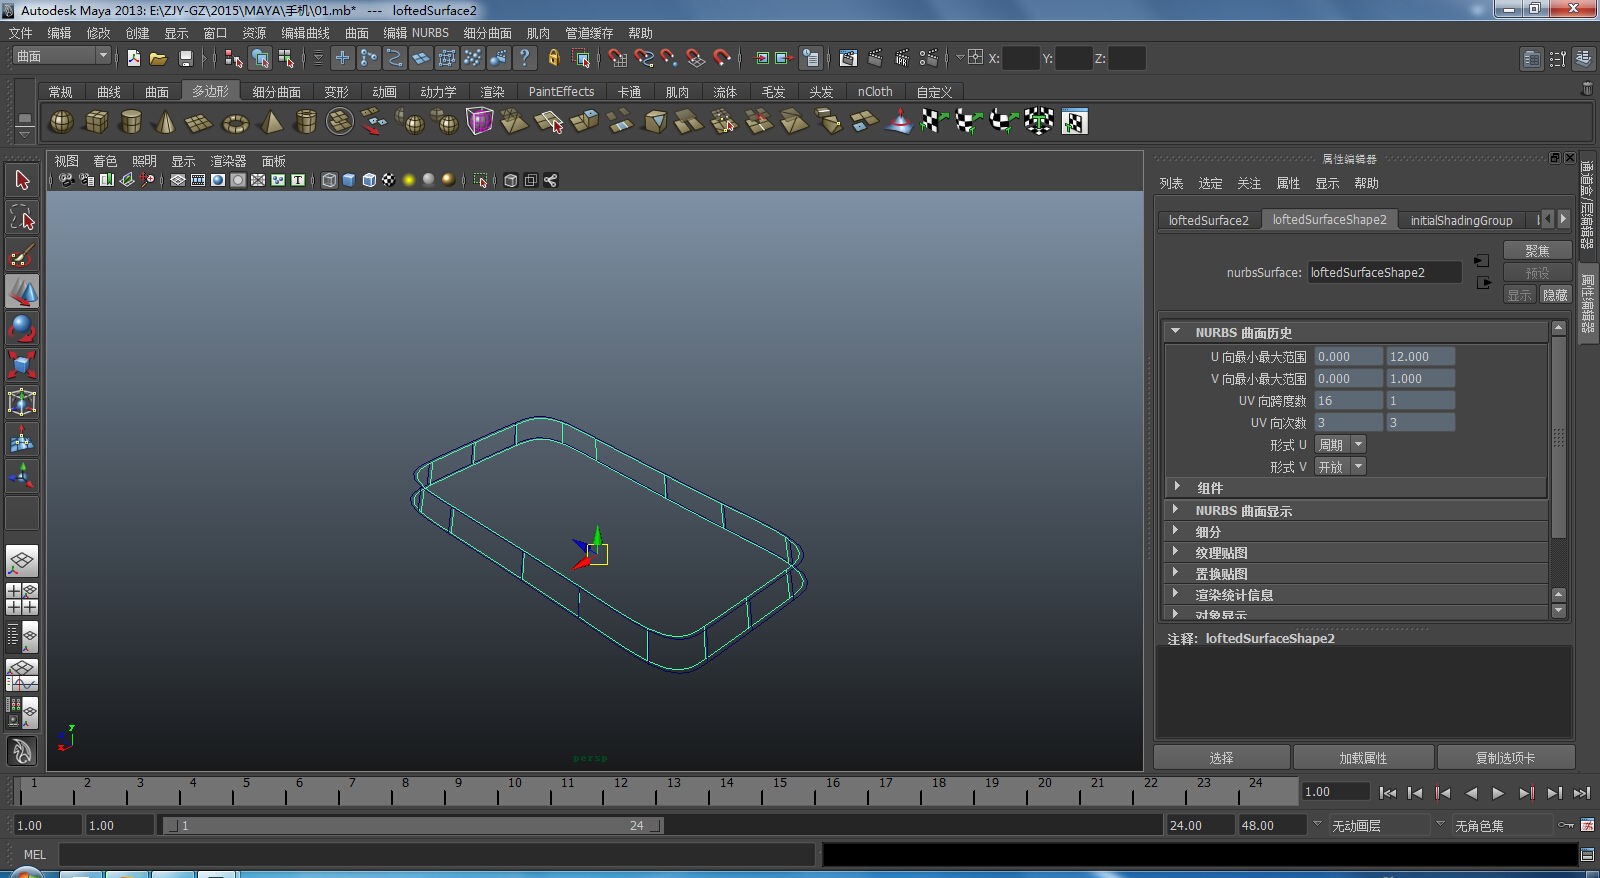
Task: Click the save scene icon
Action: point(185,59)
